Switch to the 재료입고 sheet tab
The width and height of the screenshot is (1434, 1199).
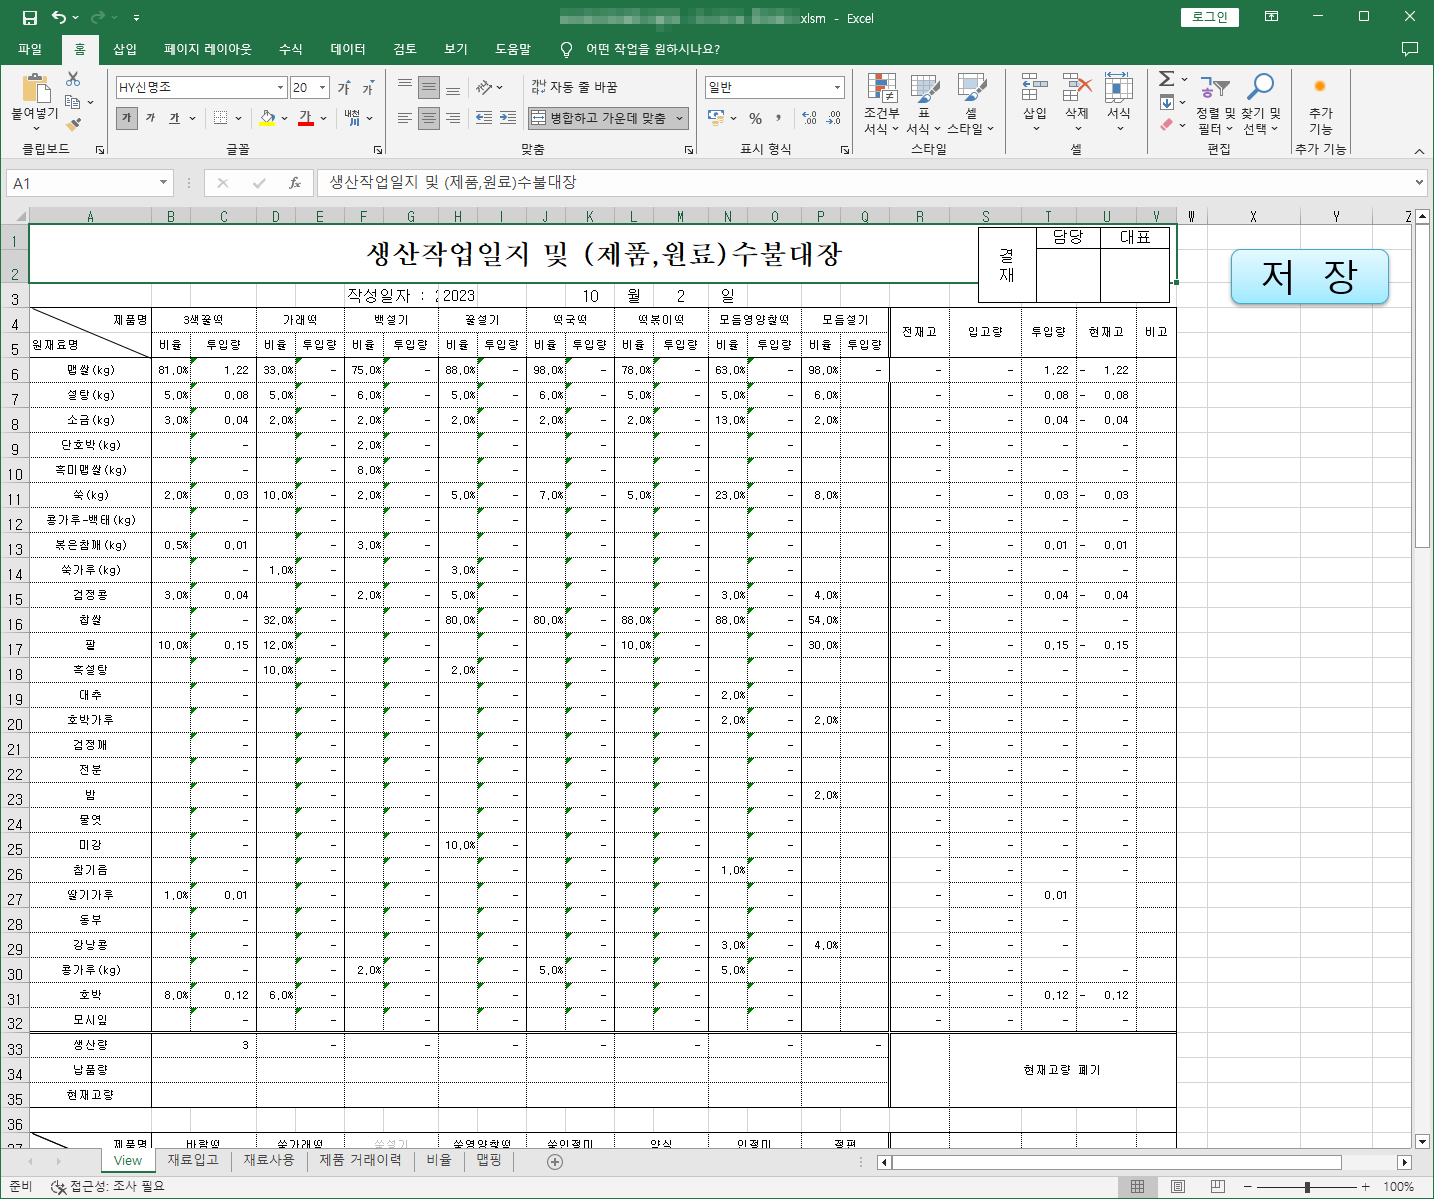(193, 1160)
